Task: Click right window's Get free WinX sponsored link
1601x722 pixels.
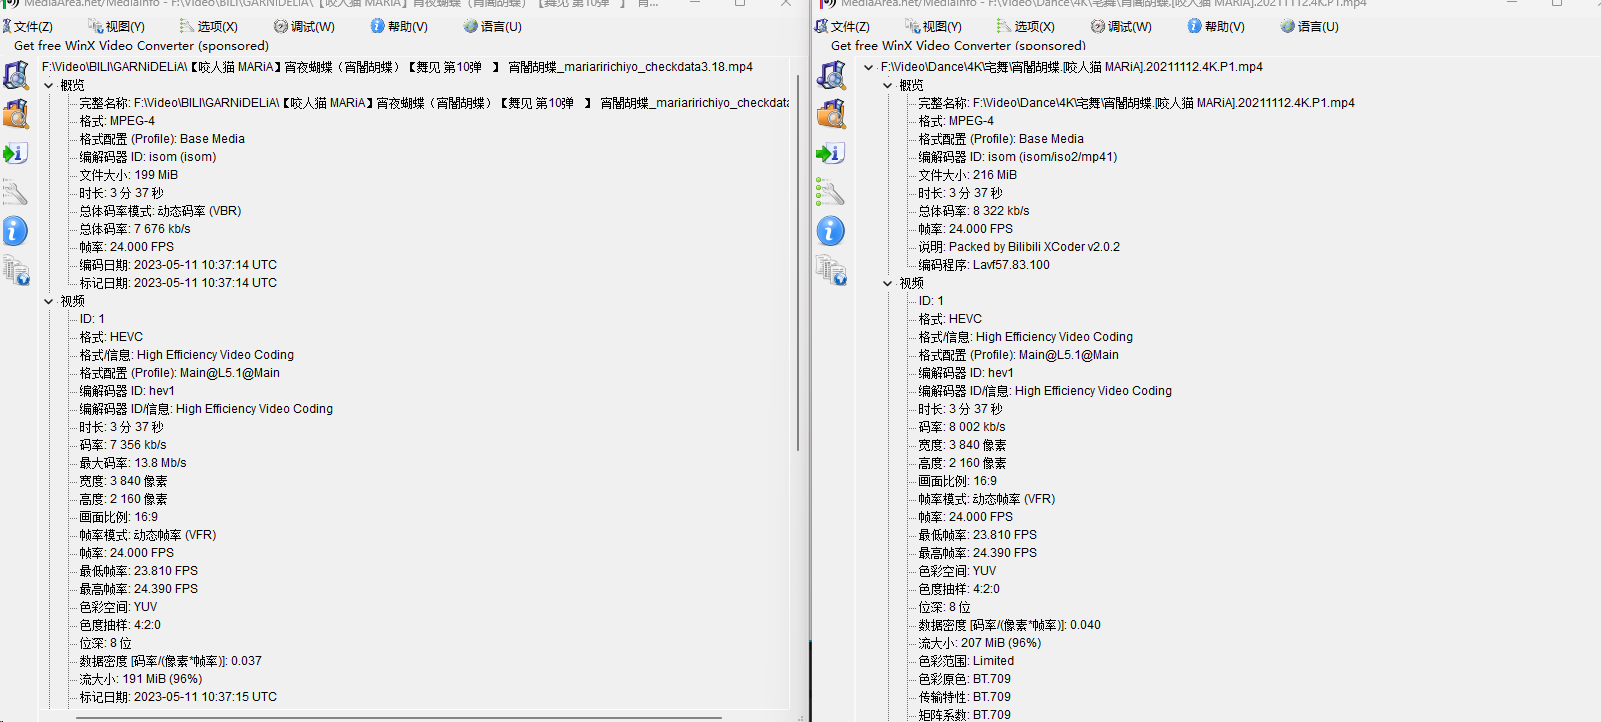Action: coord(958,46)
